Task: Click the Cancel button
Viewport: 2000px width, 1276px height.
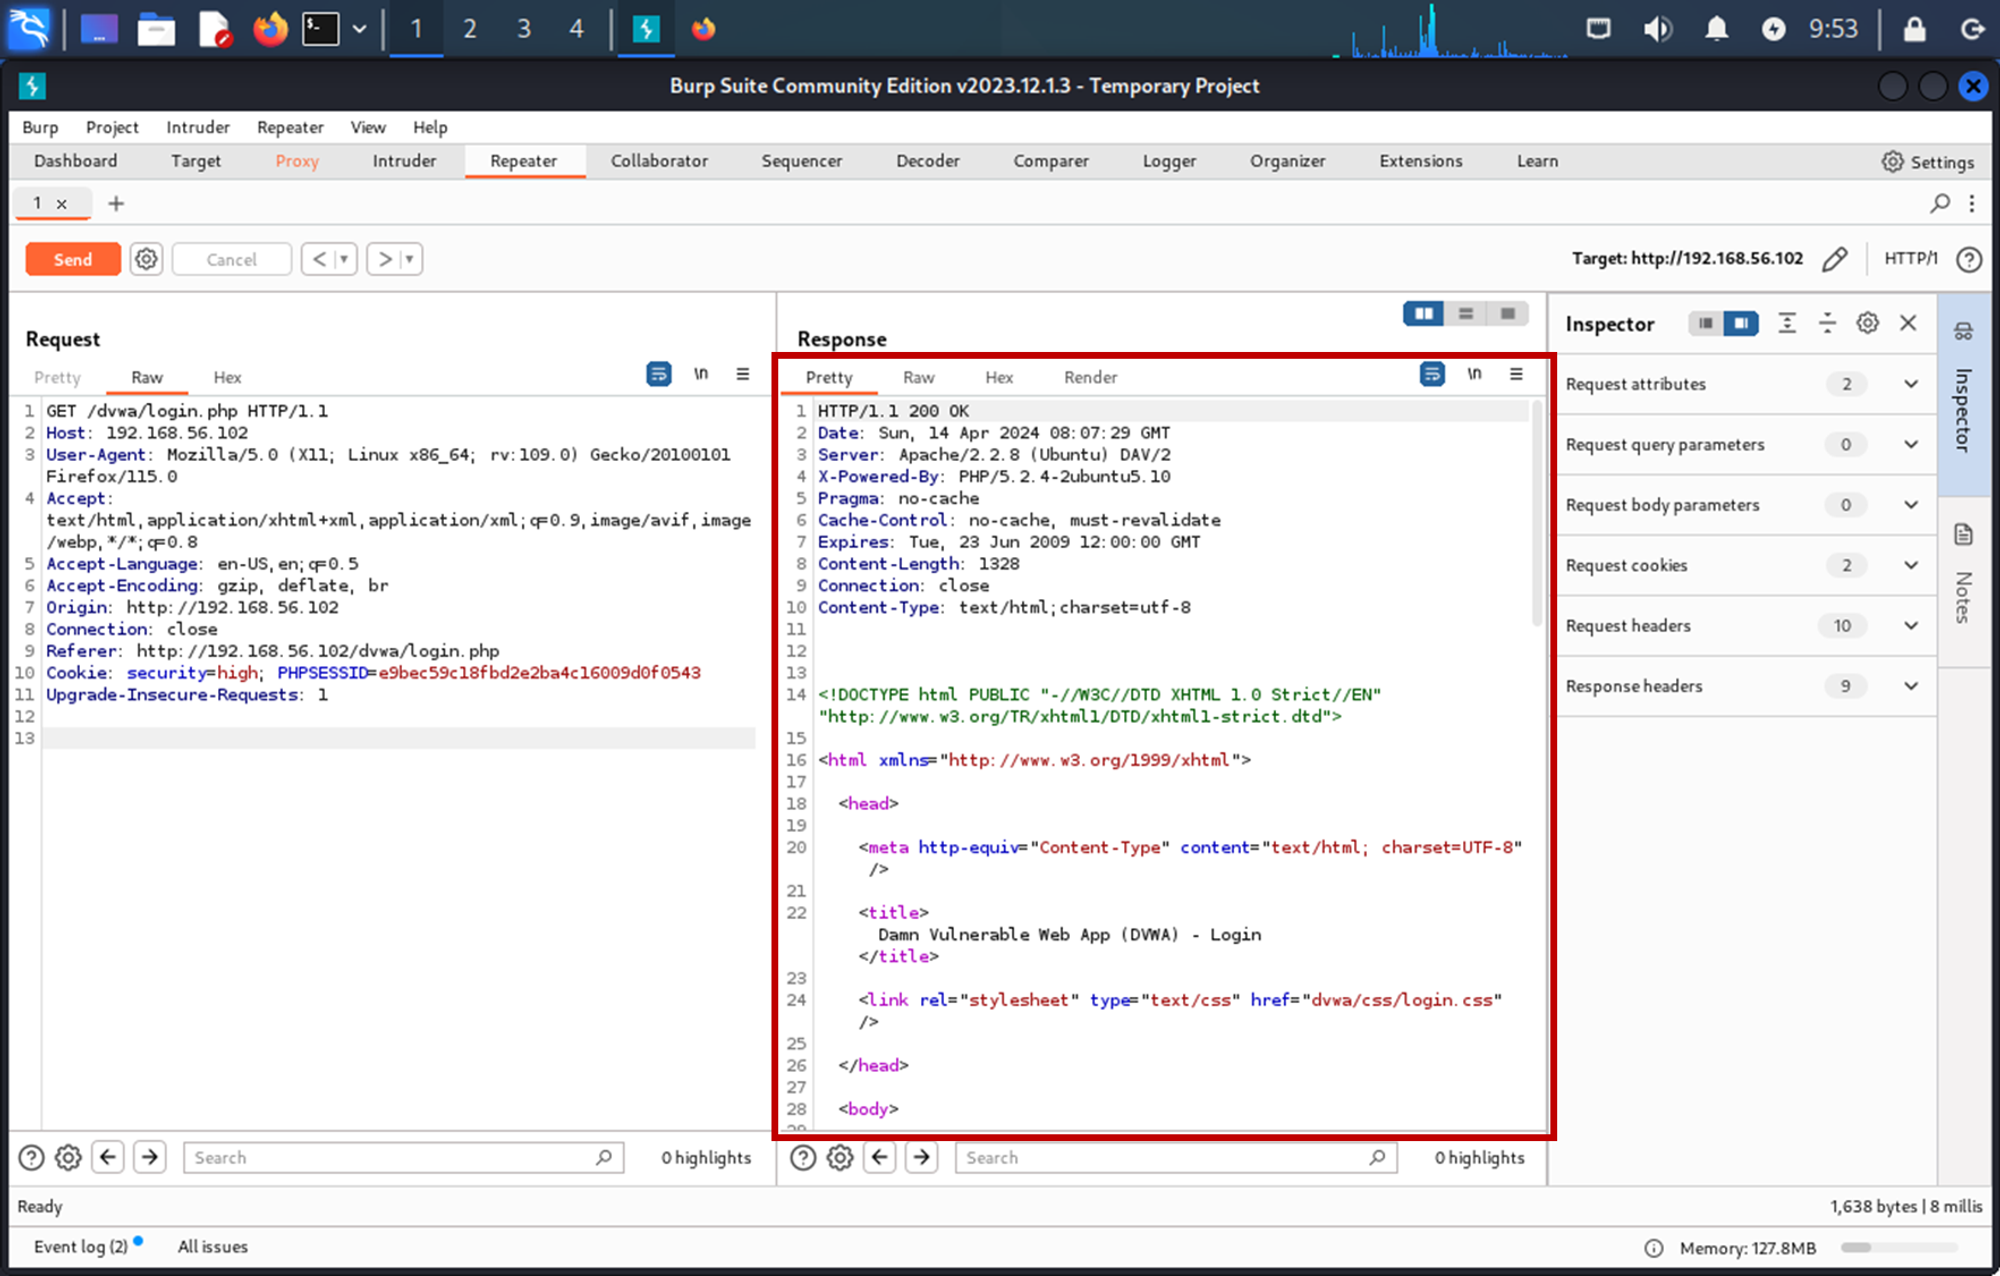Action: pyautogui.click(x=232, y=259)
